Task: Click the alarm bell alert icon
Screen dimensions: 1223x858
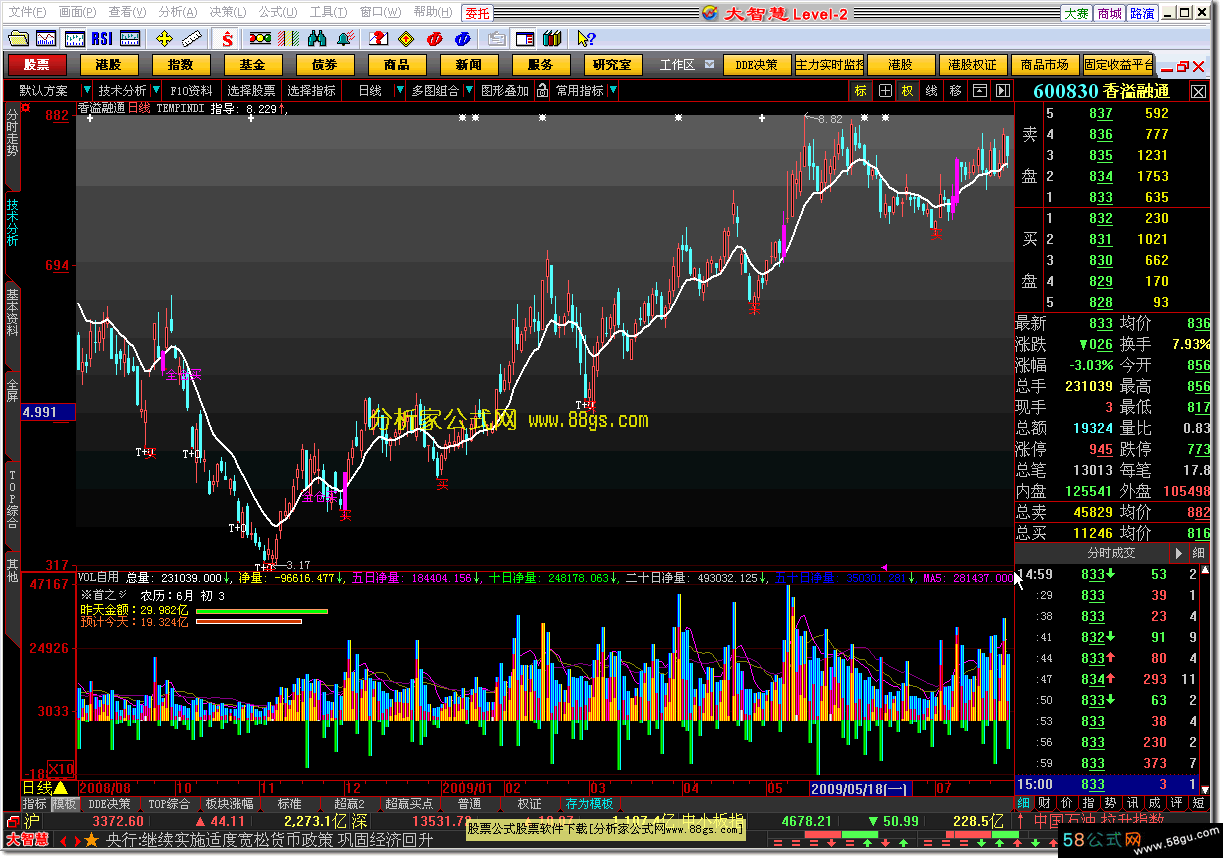Action: [x=345, y=39]
